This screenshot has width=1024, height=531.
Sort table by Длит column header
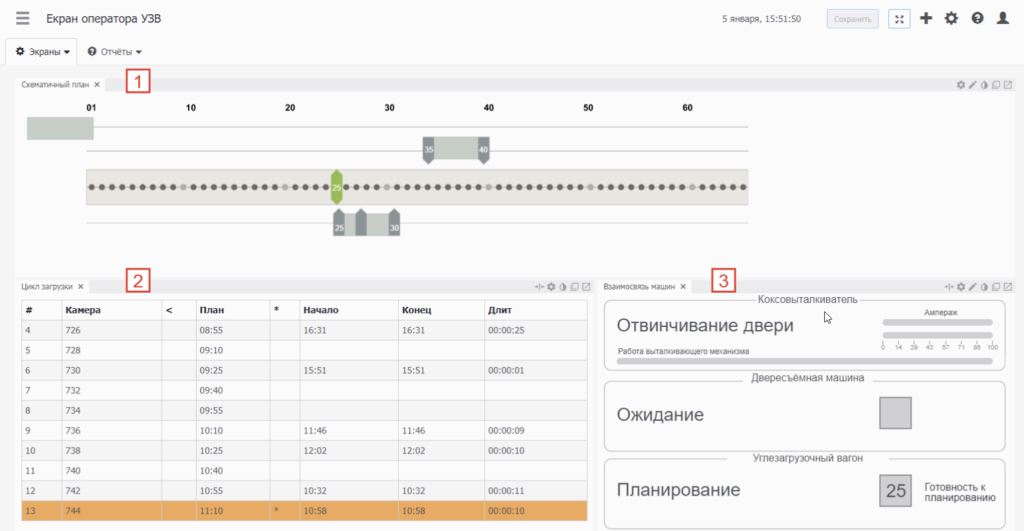pyautogui.click(x=536, y=310)
